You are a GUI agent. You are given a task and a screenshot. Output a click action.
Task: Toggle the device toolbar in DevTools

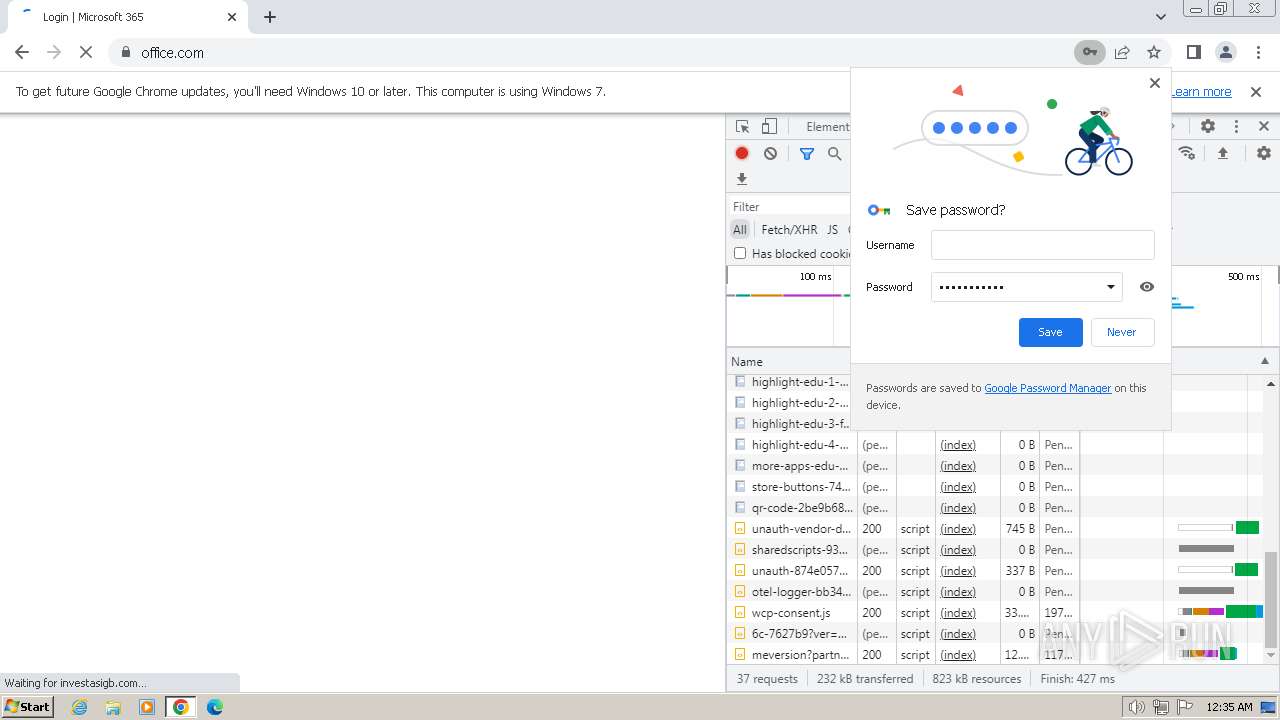(x=769, y=126)
